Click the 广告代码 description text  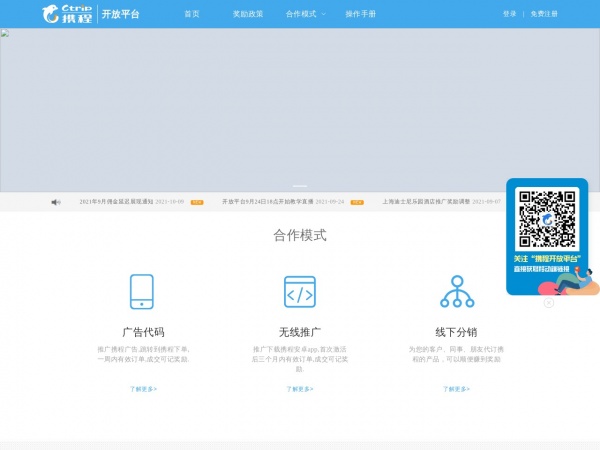[143, 354]
